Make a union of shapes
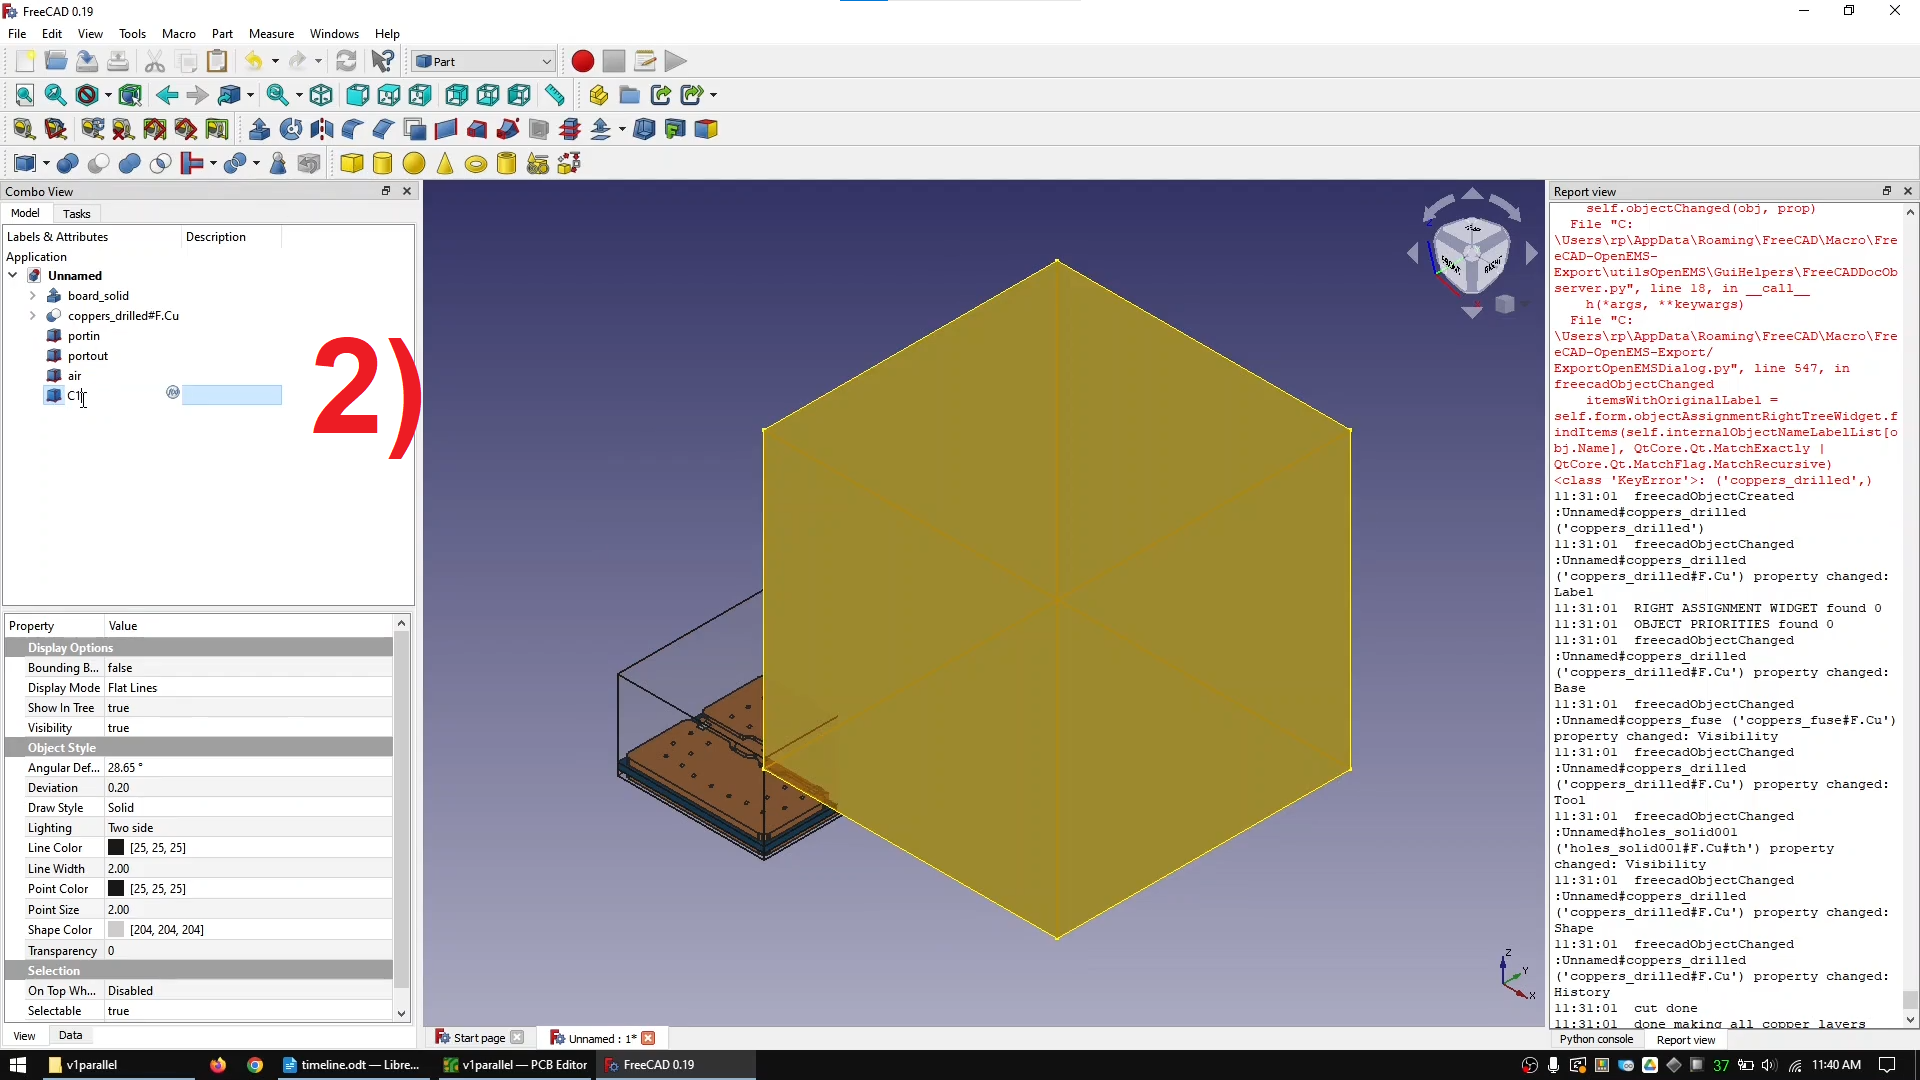 tap(129, 163)
